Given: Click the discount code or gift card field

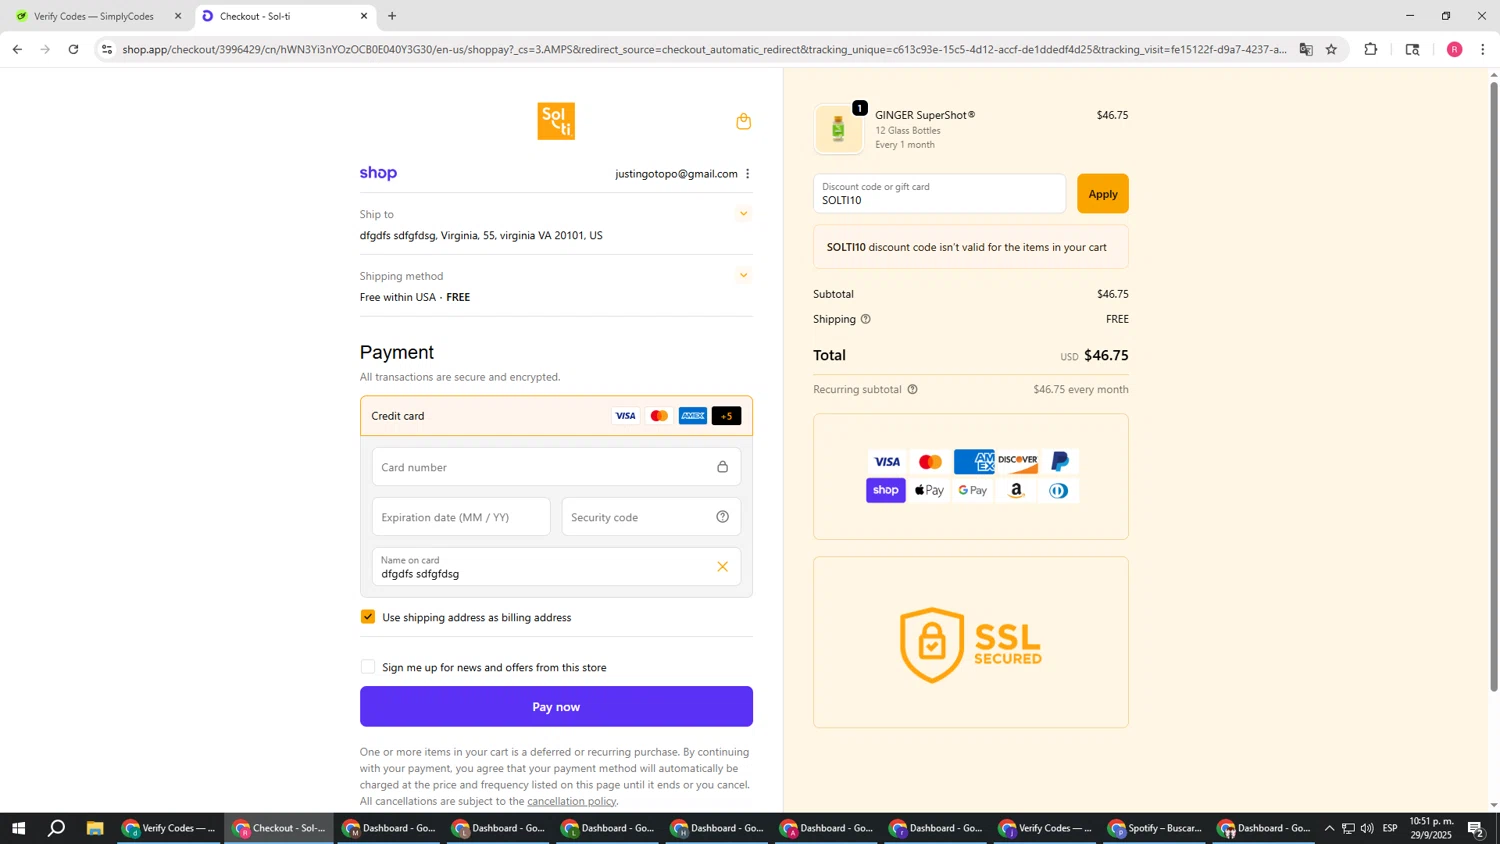Looking at the screenshot, I should point(939,194).
